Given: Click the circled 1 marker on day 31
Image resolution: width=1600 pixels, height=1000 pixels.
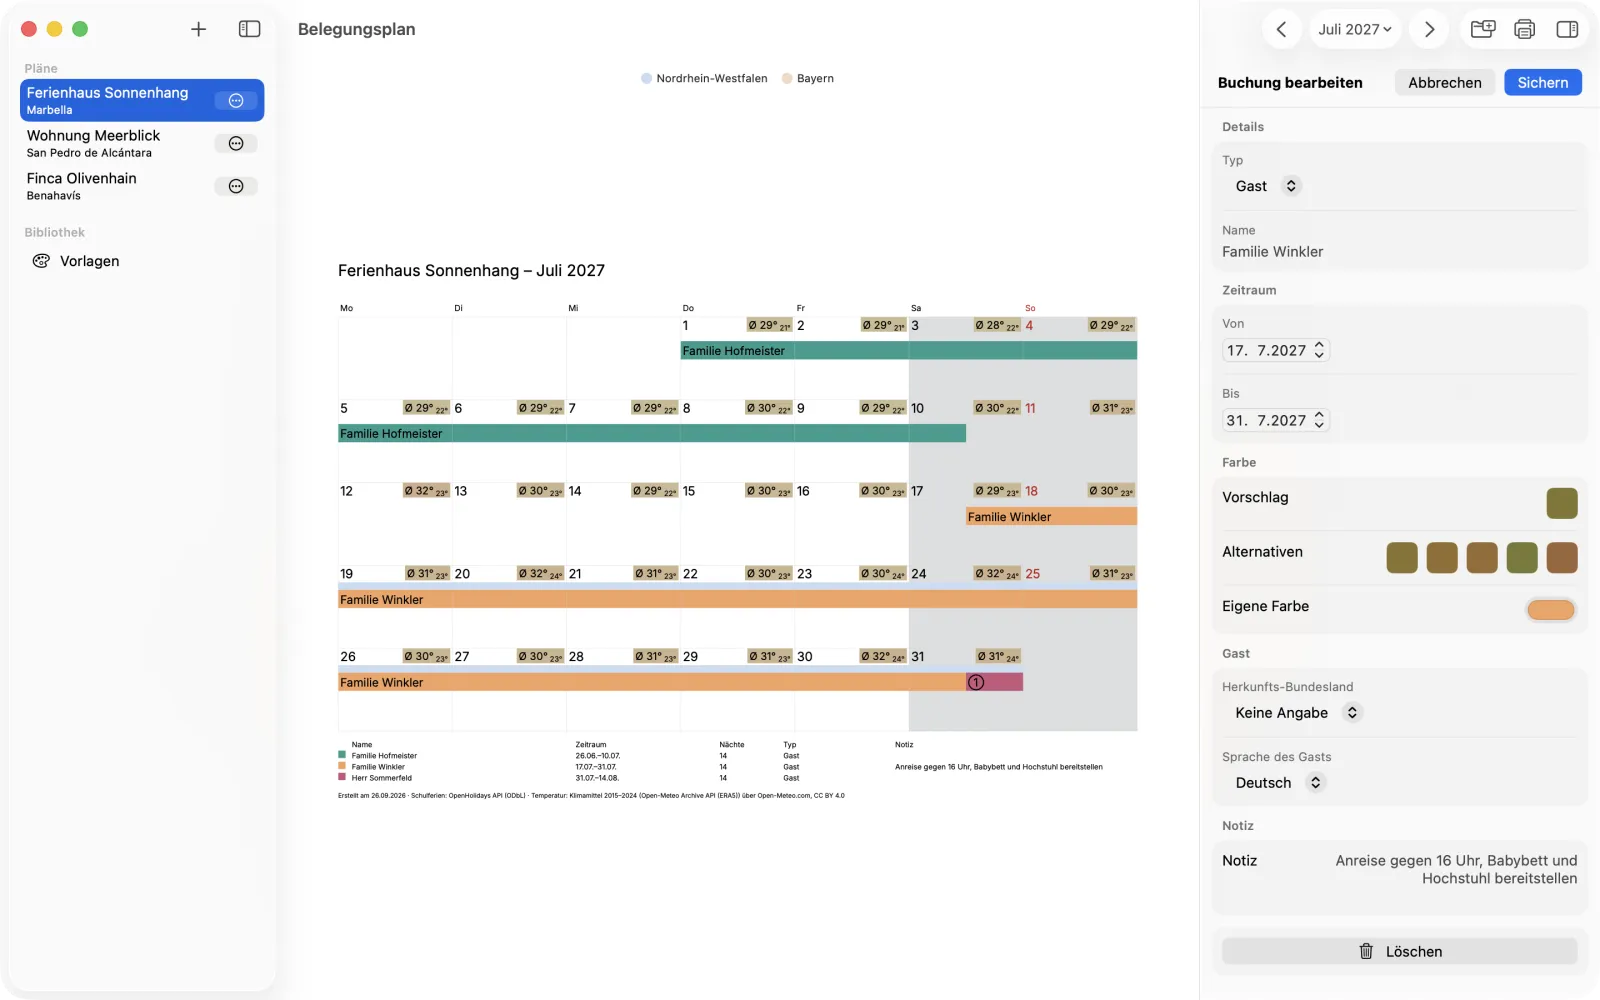Looking at the screenshot, I should coord(976,682).
